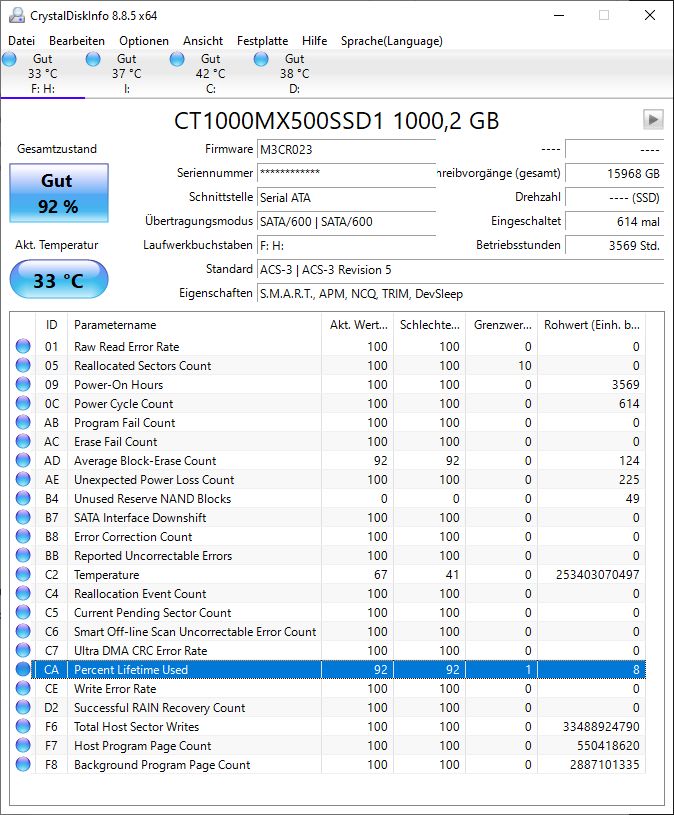Click the Grenzwer... column header
The width and height of the screenshot is (674, 815).
pos(501,325)
